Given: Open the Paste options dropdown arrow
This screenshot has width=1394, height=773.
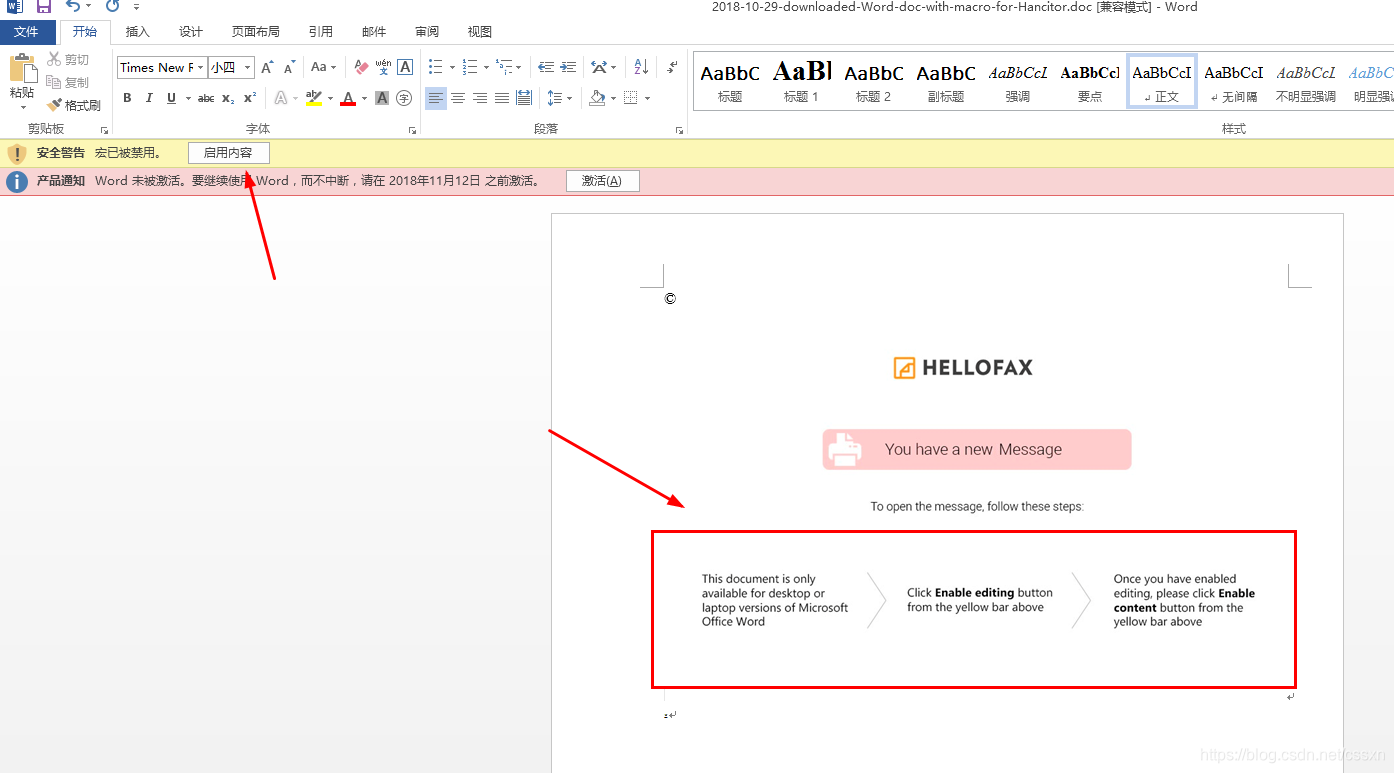Looking at the screenshot, I should [22, 106].
